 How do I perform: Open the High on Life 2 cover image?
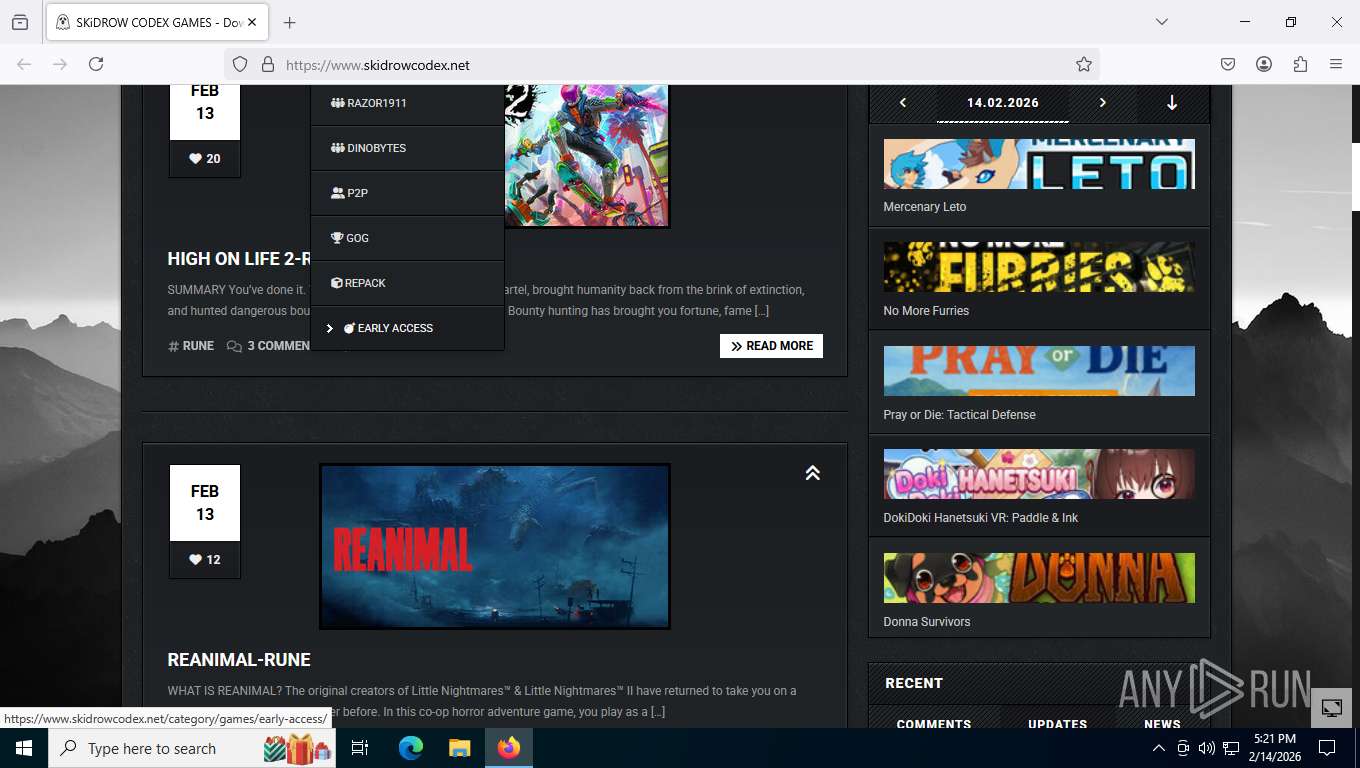coord(587,156)
